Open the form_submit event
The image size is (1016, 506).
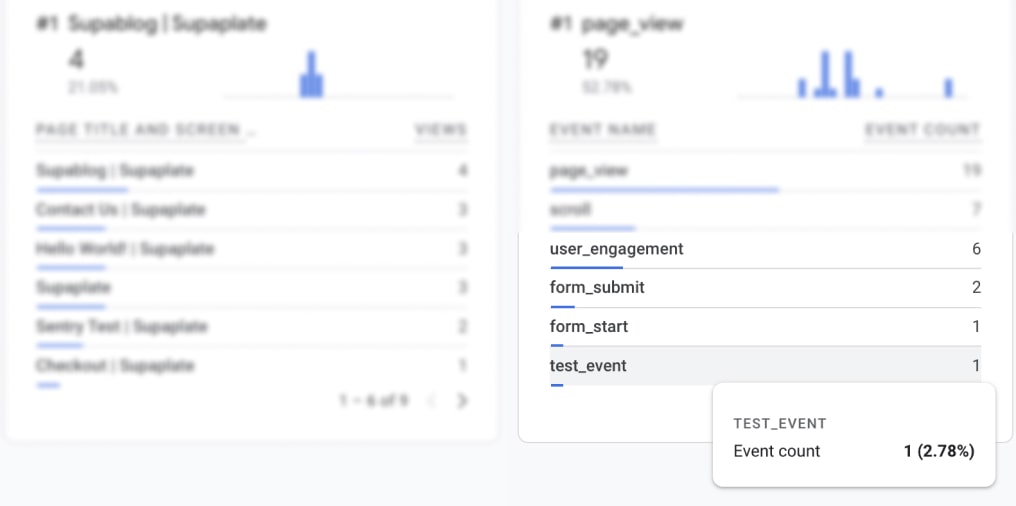tap(765, 288)
